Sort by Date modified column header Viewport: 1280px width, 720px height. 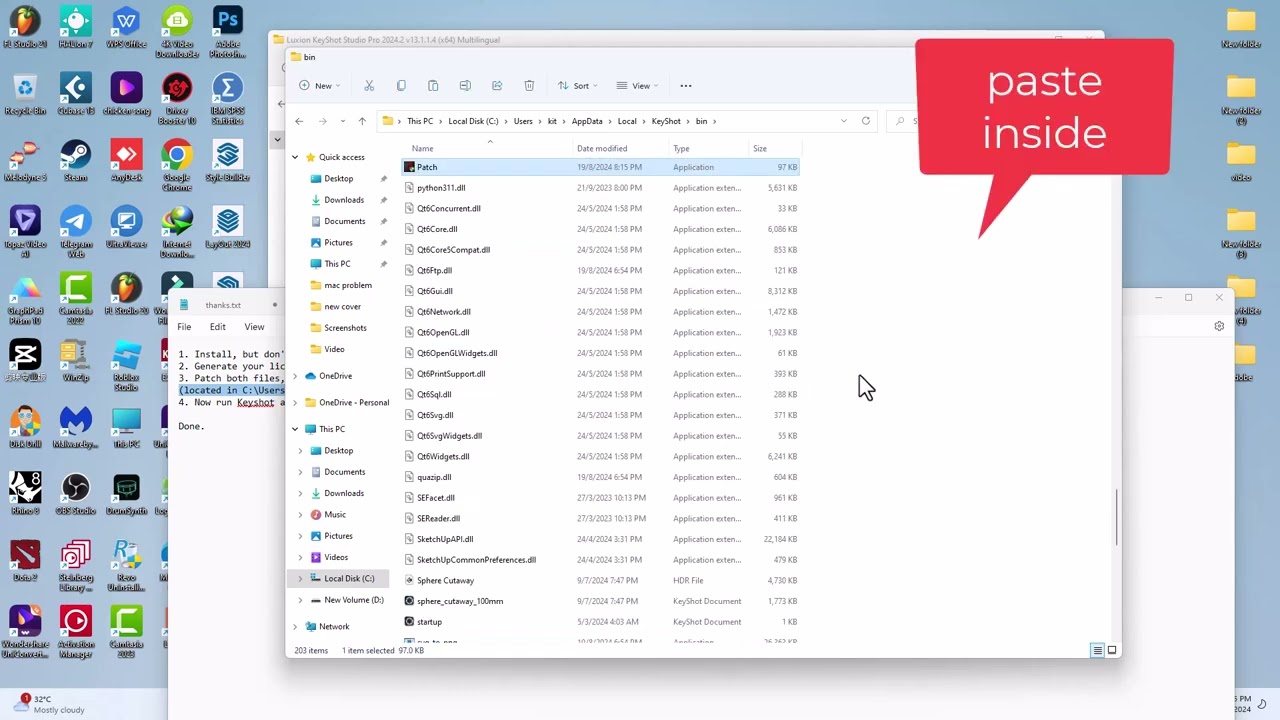tap(602, 149)
